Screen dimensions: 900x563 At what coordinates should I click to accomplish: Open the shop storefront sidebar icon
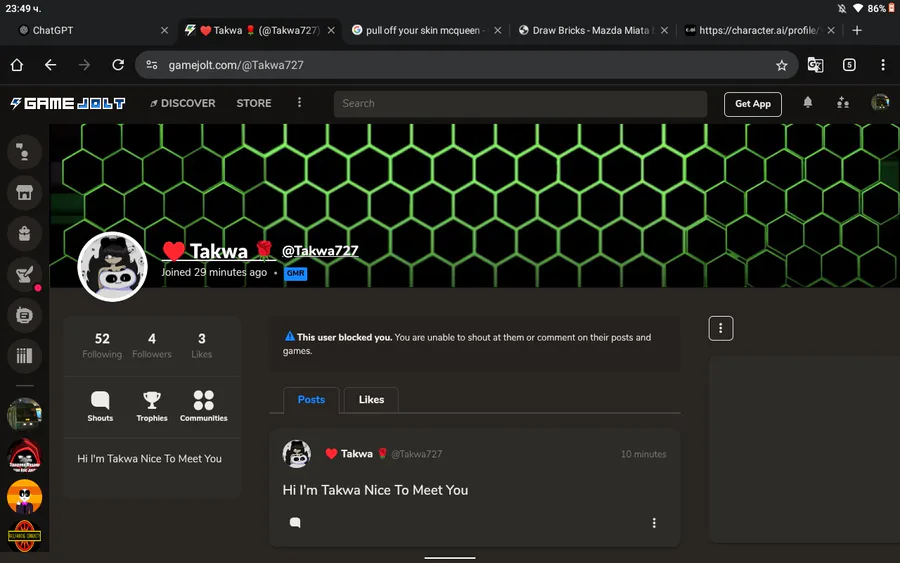pyautogui.click(x=24, y=193)
